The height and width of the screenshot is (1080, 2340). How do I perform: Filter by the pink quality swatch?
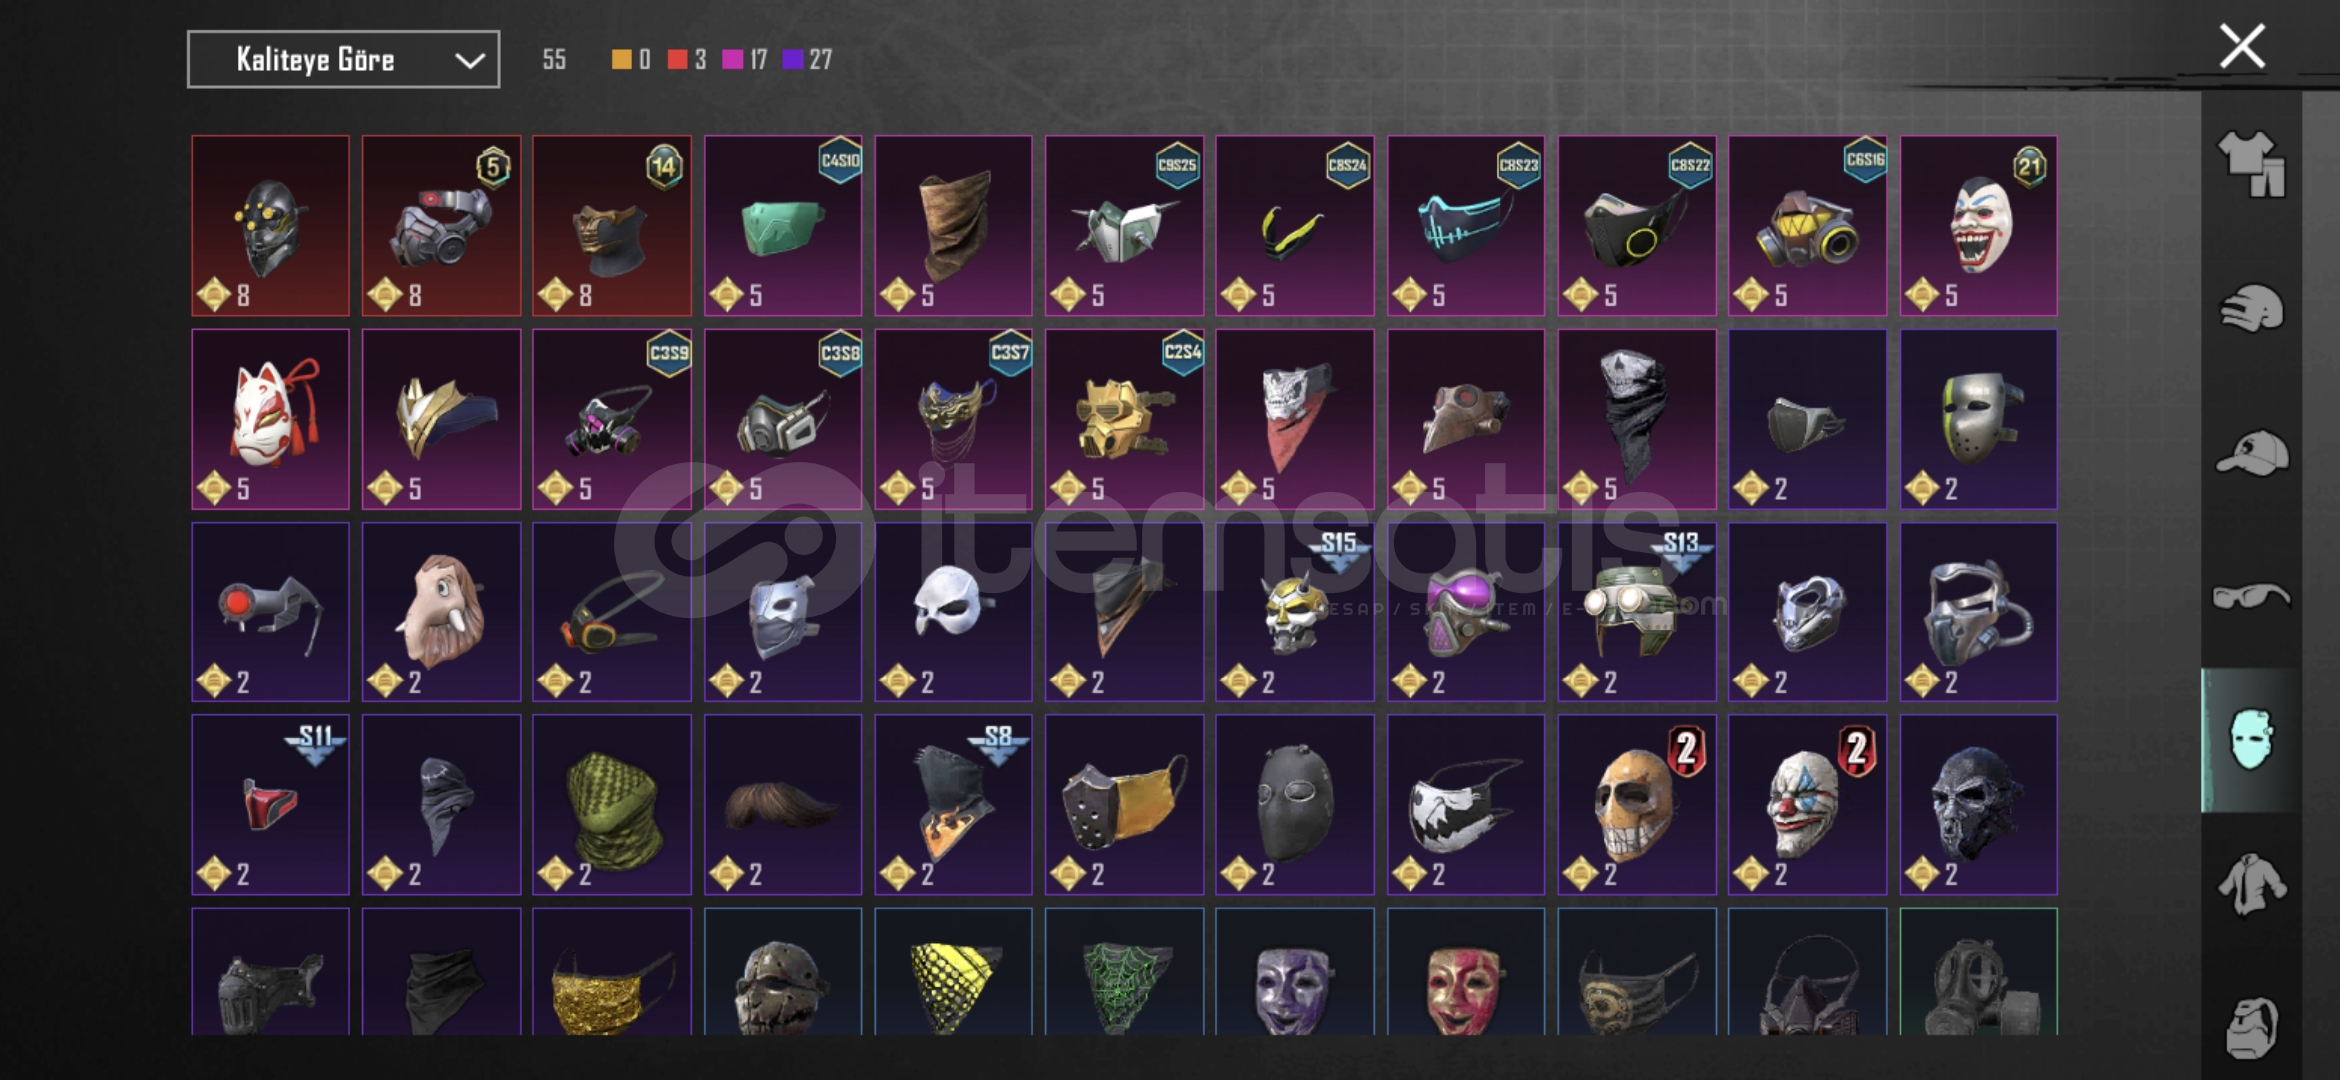point(733,60)
